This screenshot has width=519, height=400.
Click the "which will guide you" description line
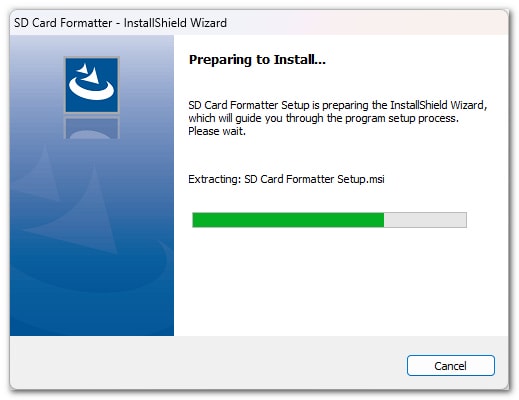(x=323, y=118)
